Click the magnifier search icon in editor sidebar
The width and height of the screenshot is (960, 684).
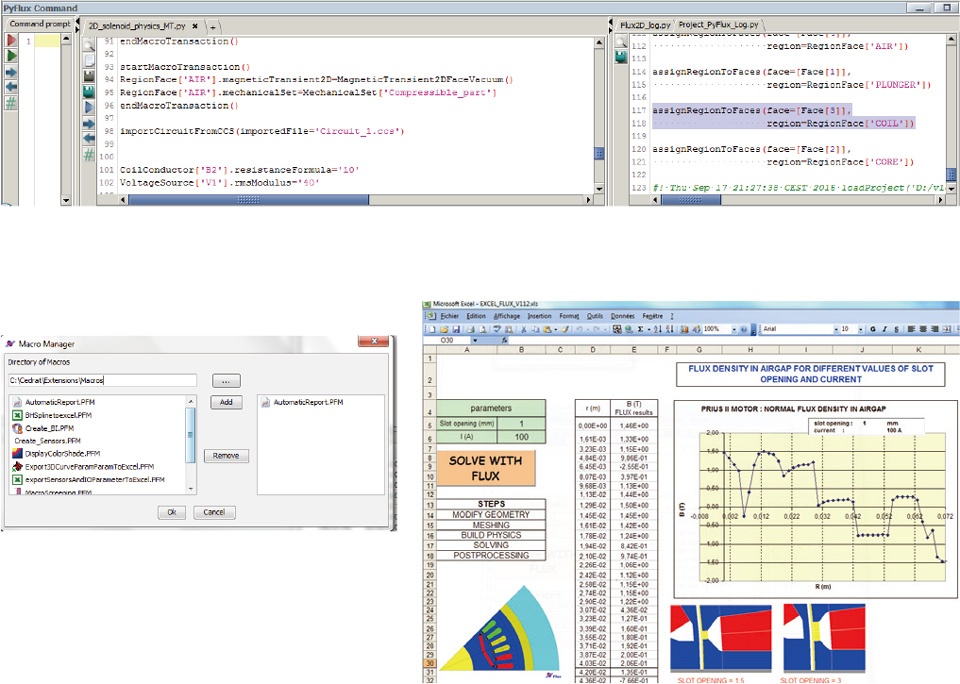[x=88, y=44]
